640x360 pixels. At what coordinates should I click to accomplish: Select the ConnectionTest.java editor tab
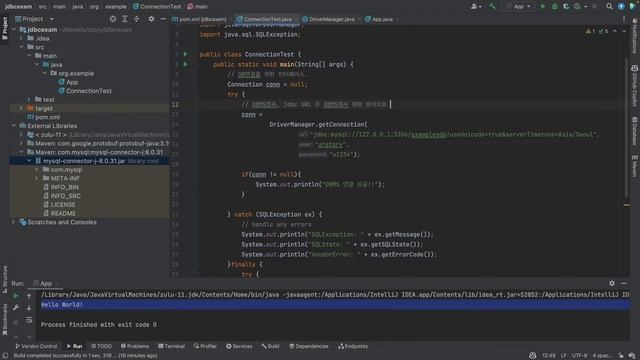(x=267, y=19)
